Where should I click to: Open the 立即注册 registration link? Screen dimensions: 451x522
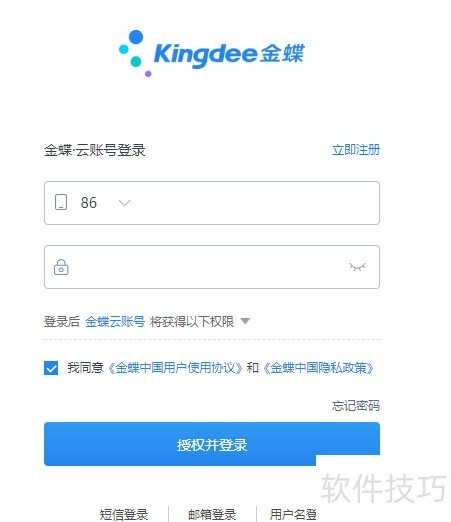[356, 150]
